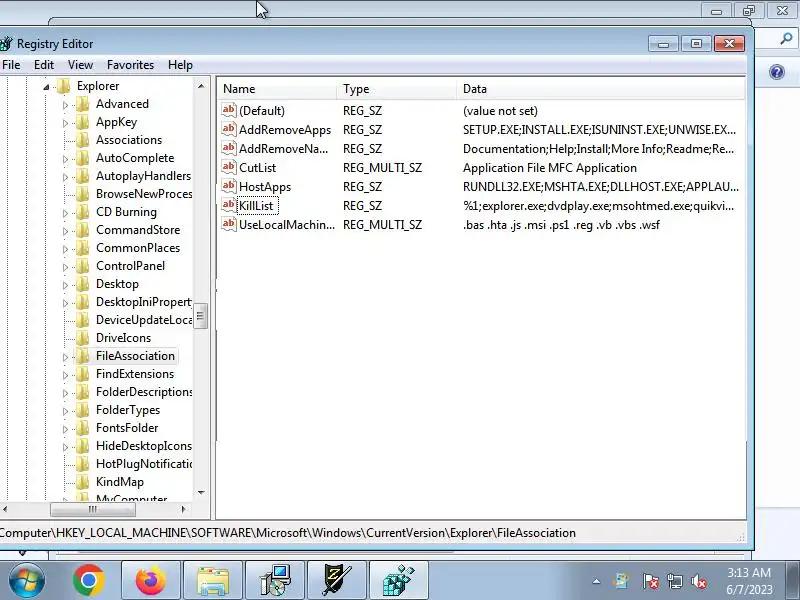
Task: Click the tree scroll down arrow
Action: [201, 493]
